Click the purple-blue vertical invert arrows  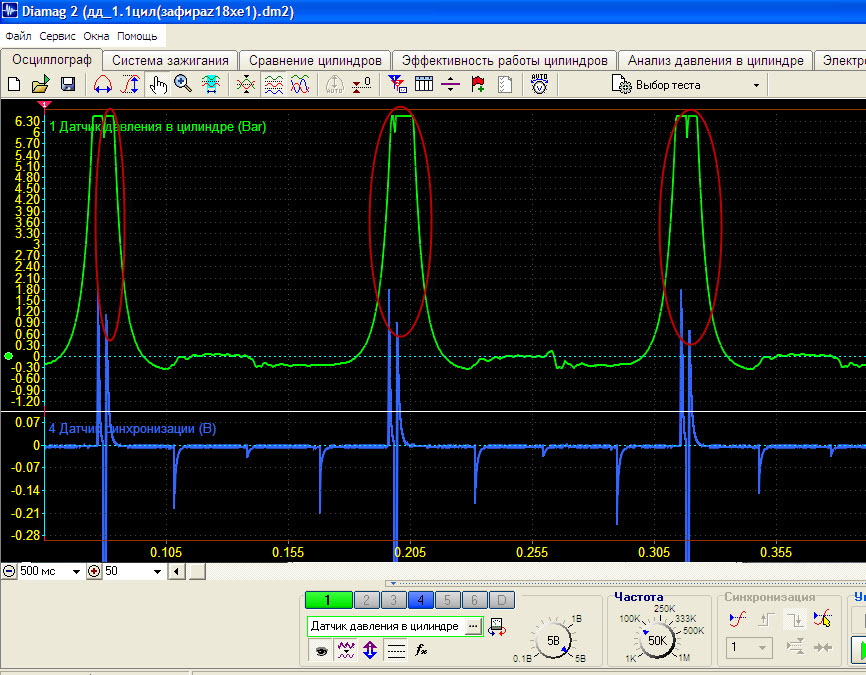click(x=370, y=651)
